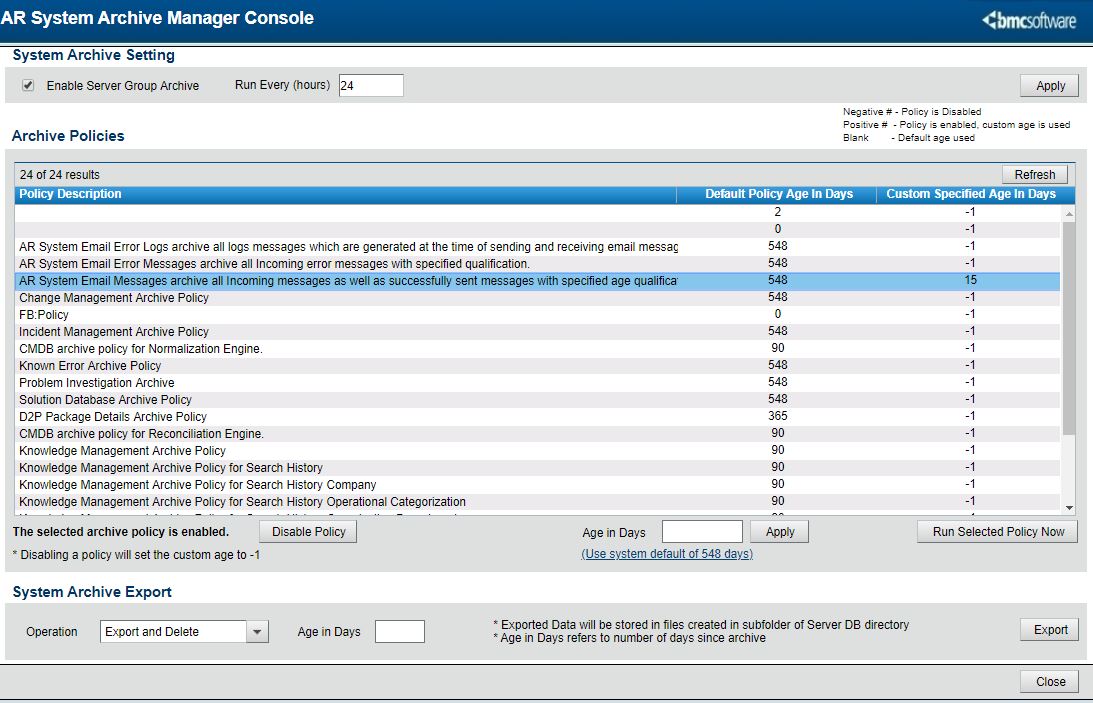Click the Export button
Viewport: 1093px width, 703px height.
click(x=1050, y=630)
